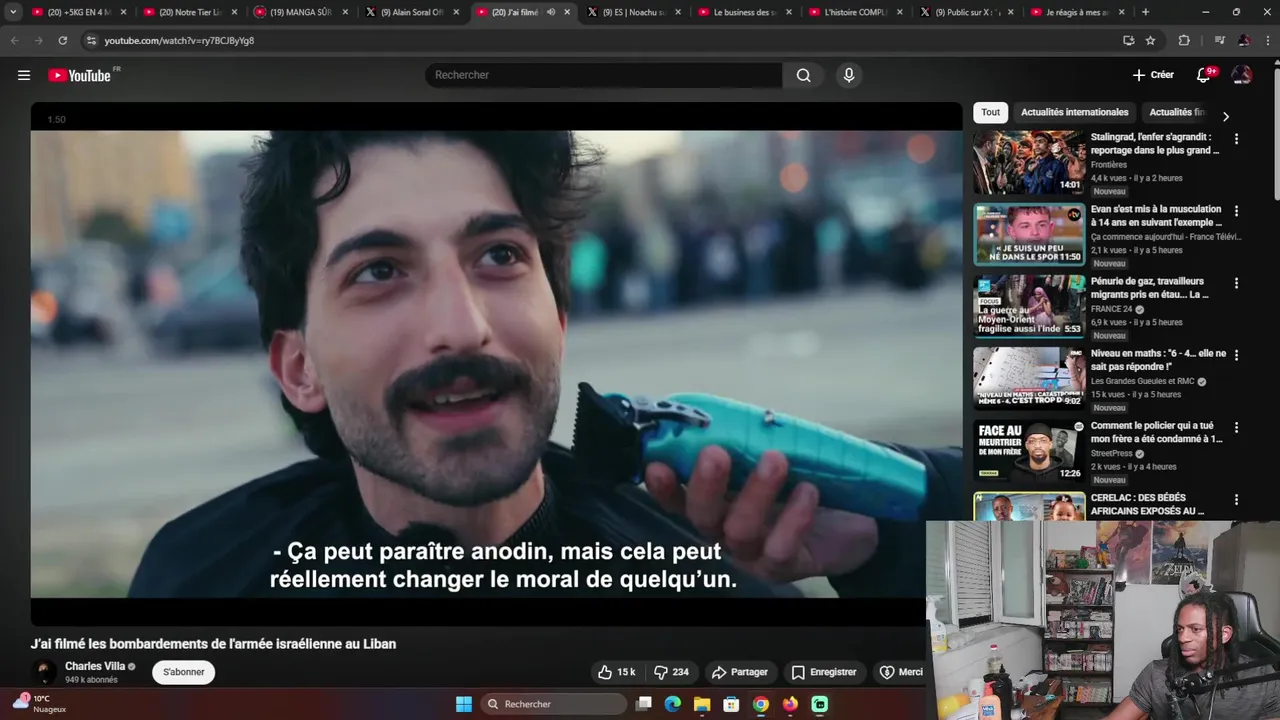The width and height of the screenshot is (1280, 720).
Task: Open options menu for the Niveau en maths video
Action: click(1236, 355)
